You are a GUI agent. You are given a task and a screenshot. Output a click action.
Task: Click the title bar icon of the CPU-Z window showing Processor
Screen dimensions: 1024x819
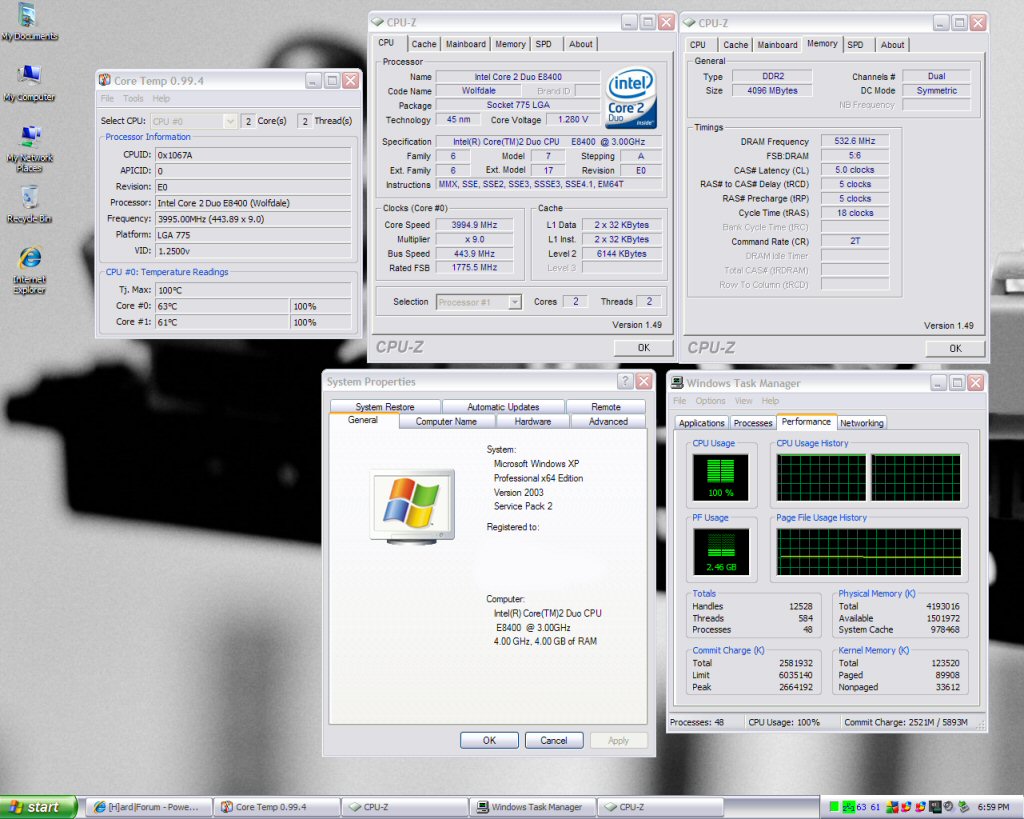click(x=377, y=22)
